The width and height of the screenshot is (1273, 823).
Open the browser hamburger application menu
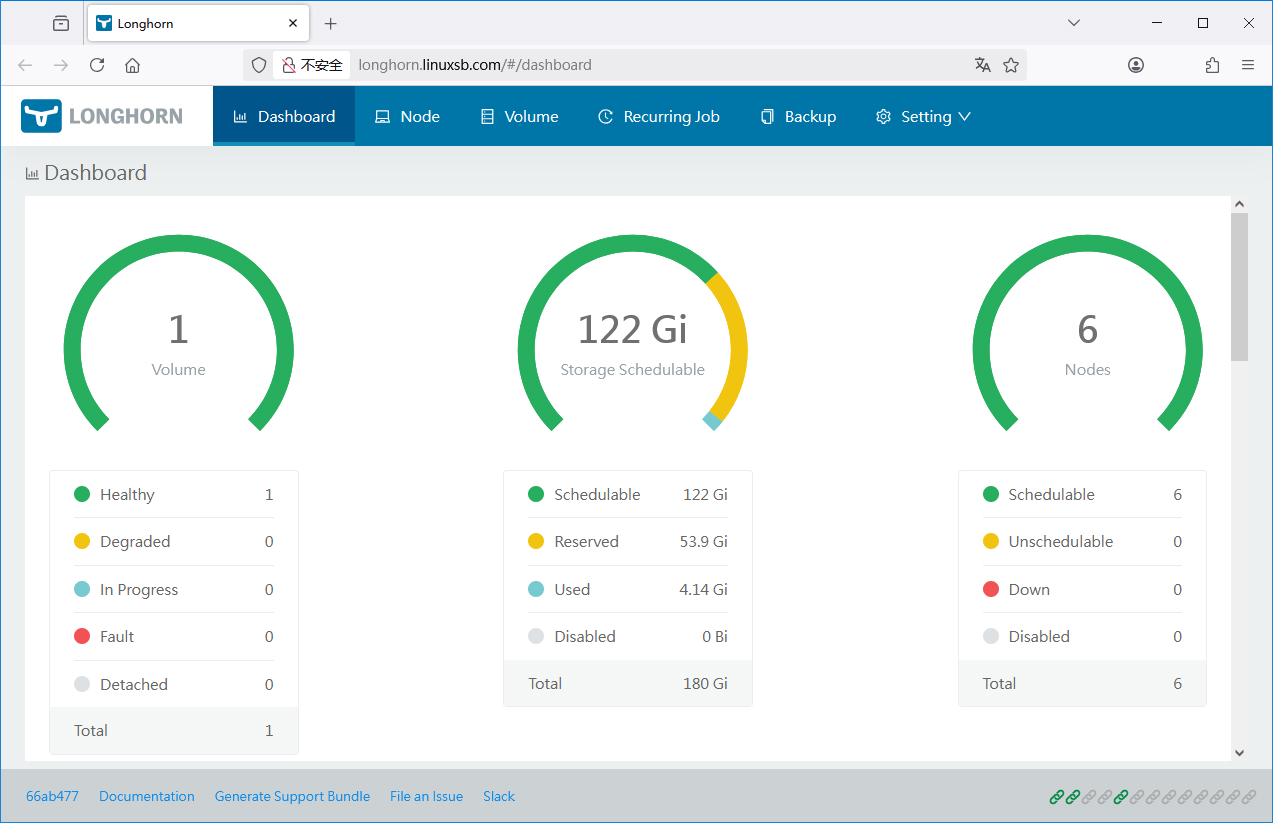[1247, 65]
